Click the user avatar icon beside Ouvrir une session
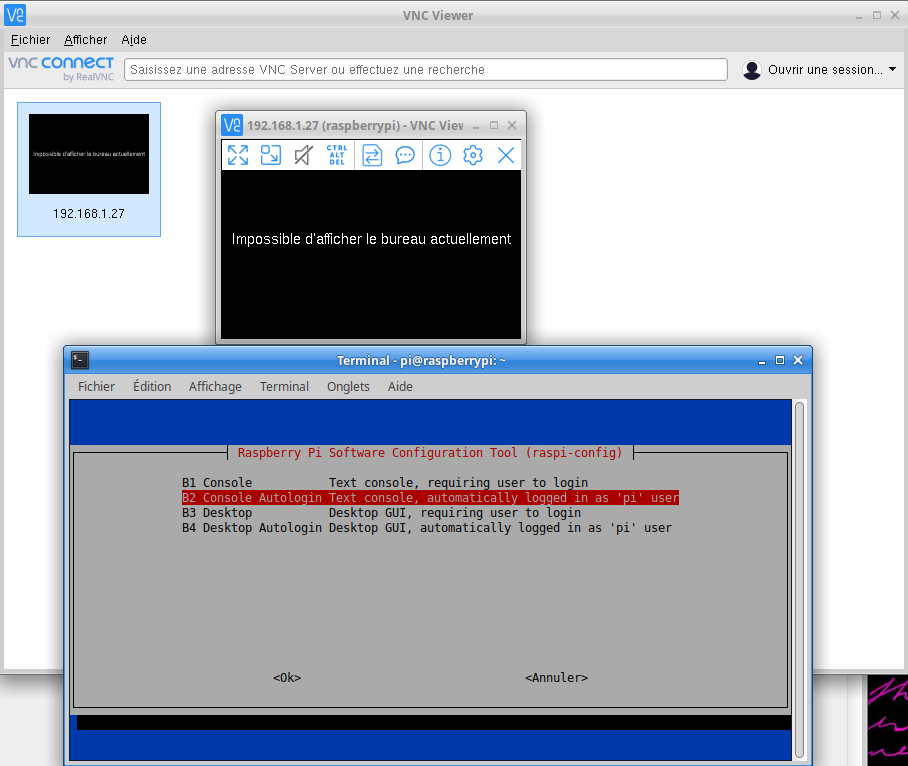The image size is (908, 766). click(752, 70)
